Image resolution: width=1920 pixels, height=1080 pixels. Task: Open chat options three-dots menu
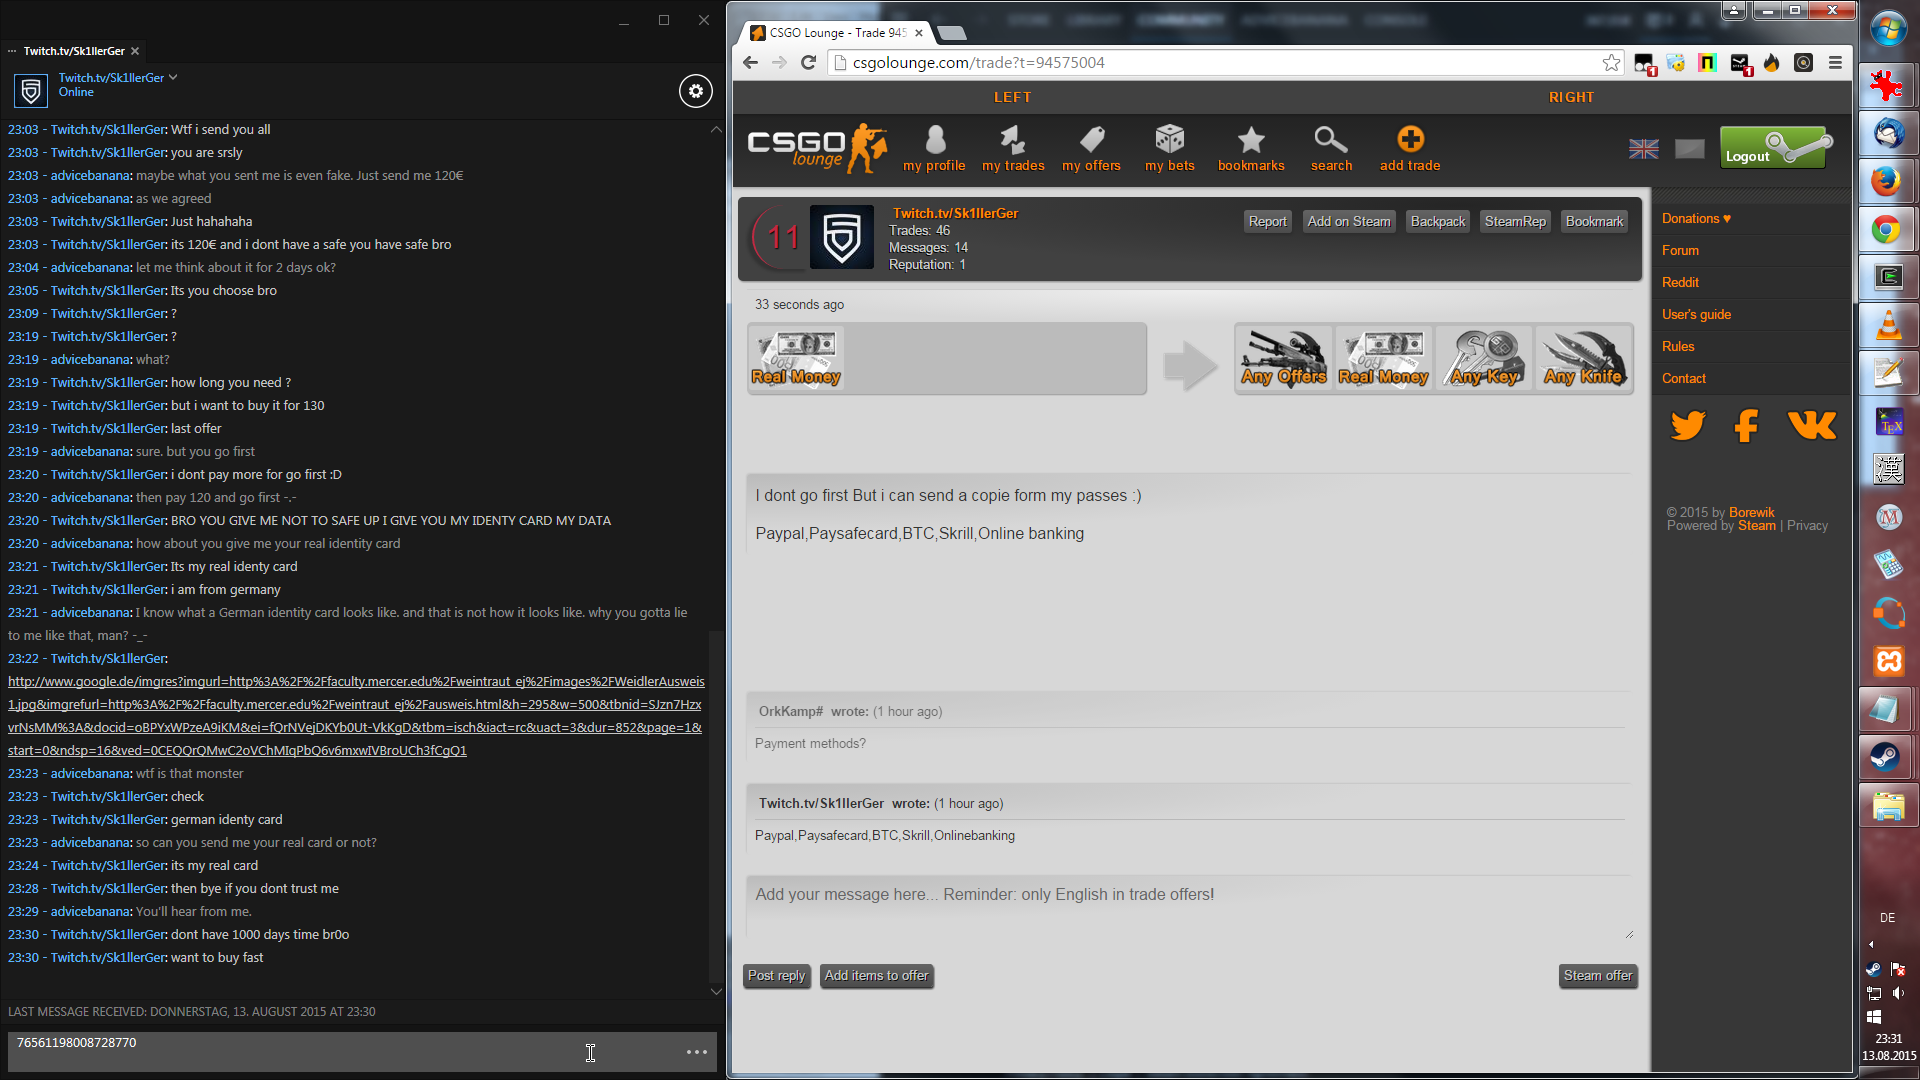coord(697,1052)
